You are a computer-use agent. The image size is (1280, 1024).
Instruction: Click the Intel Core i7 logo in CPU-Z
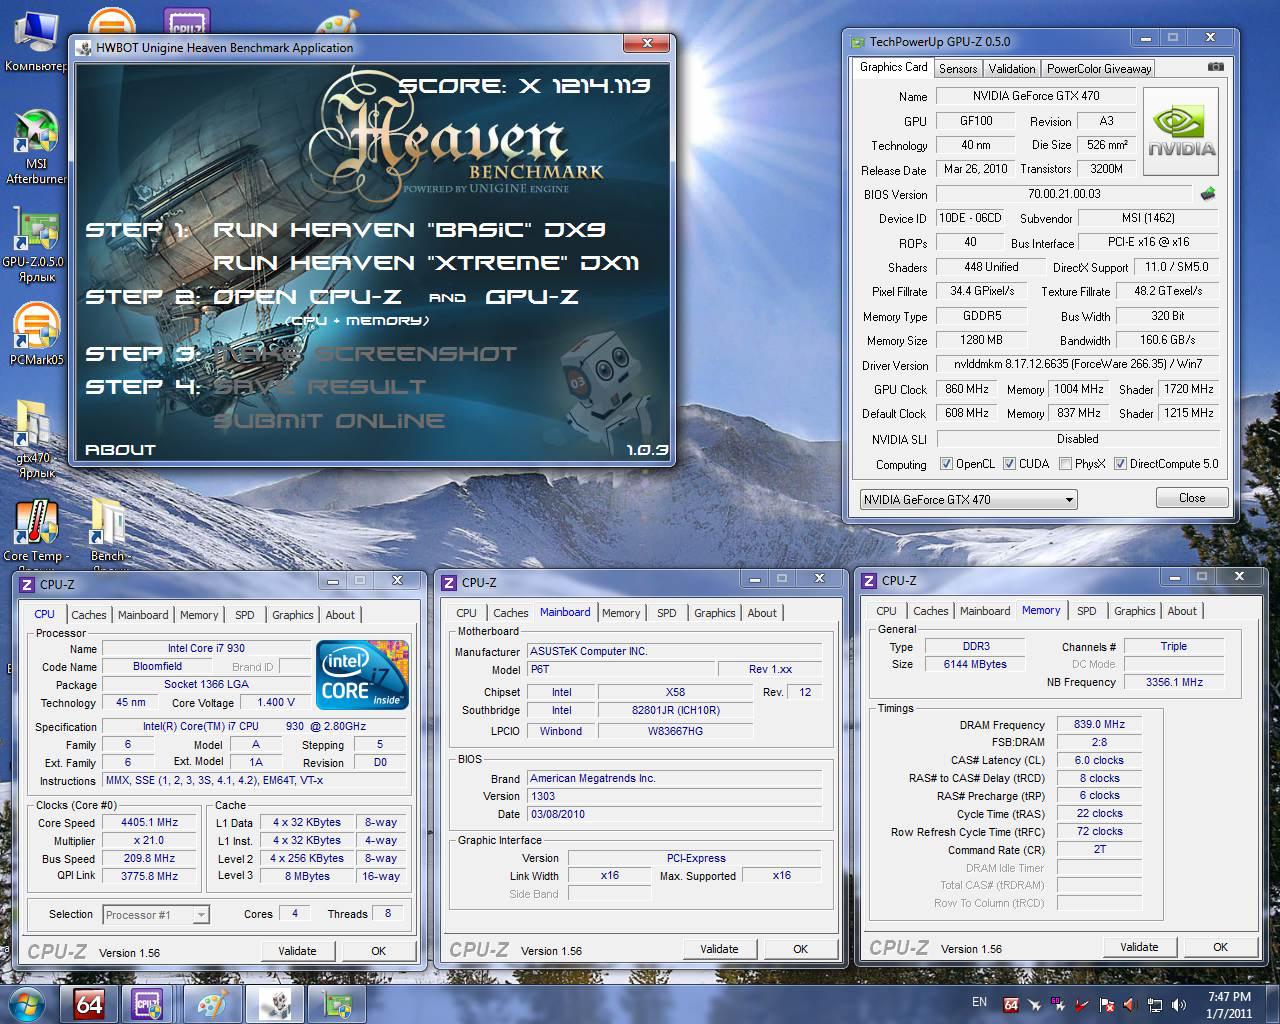point(362,674)
